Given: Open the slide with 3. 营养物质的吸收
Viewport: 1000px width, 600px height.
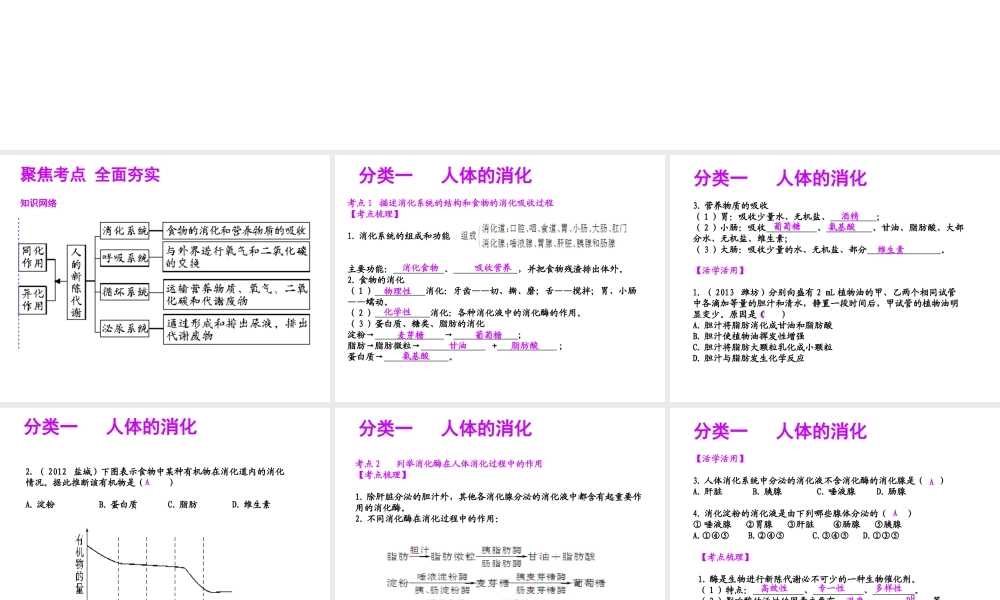Looking at the screenshot, I should [x=835, y=278].
